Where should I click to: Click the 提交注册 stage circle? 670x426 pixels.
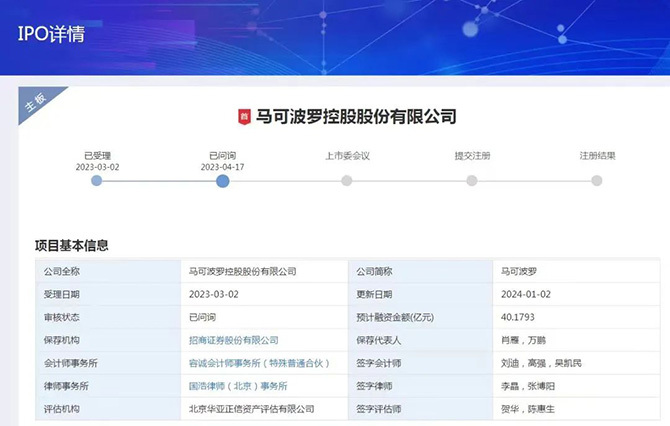472,181
